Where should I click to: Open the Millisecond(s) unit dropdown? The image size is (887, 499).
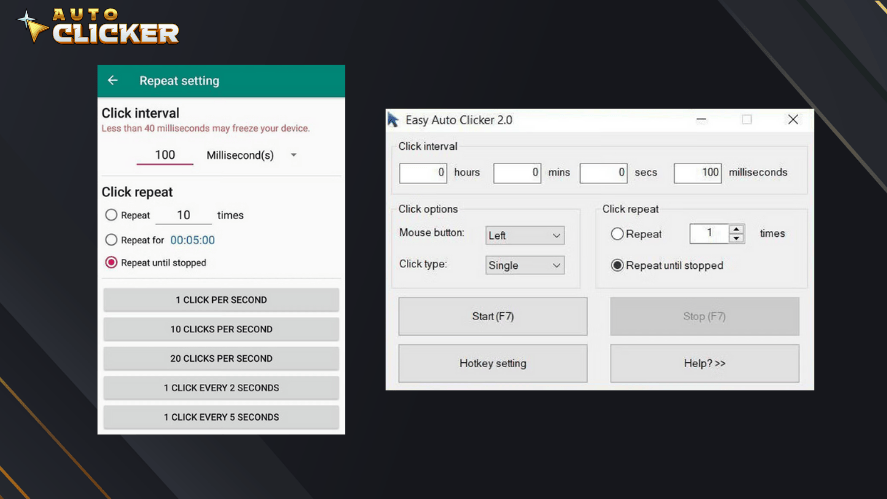point(293,155)
